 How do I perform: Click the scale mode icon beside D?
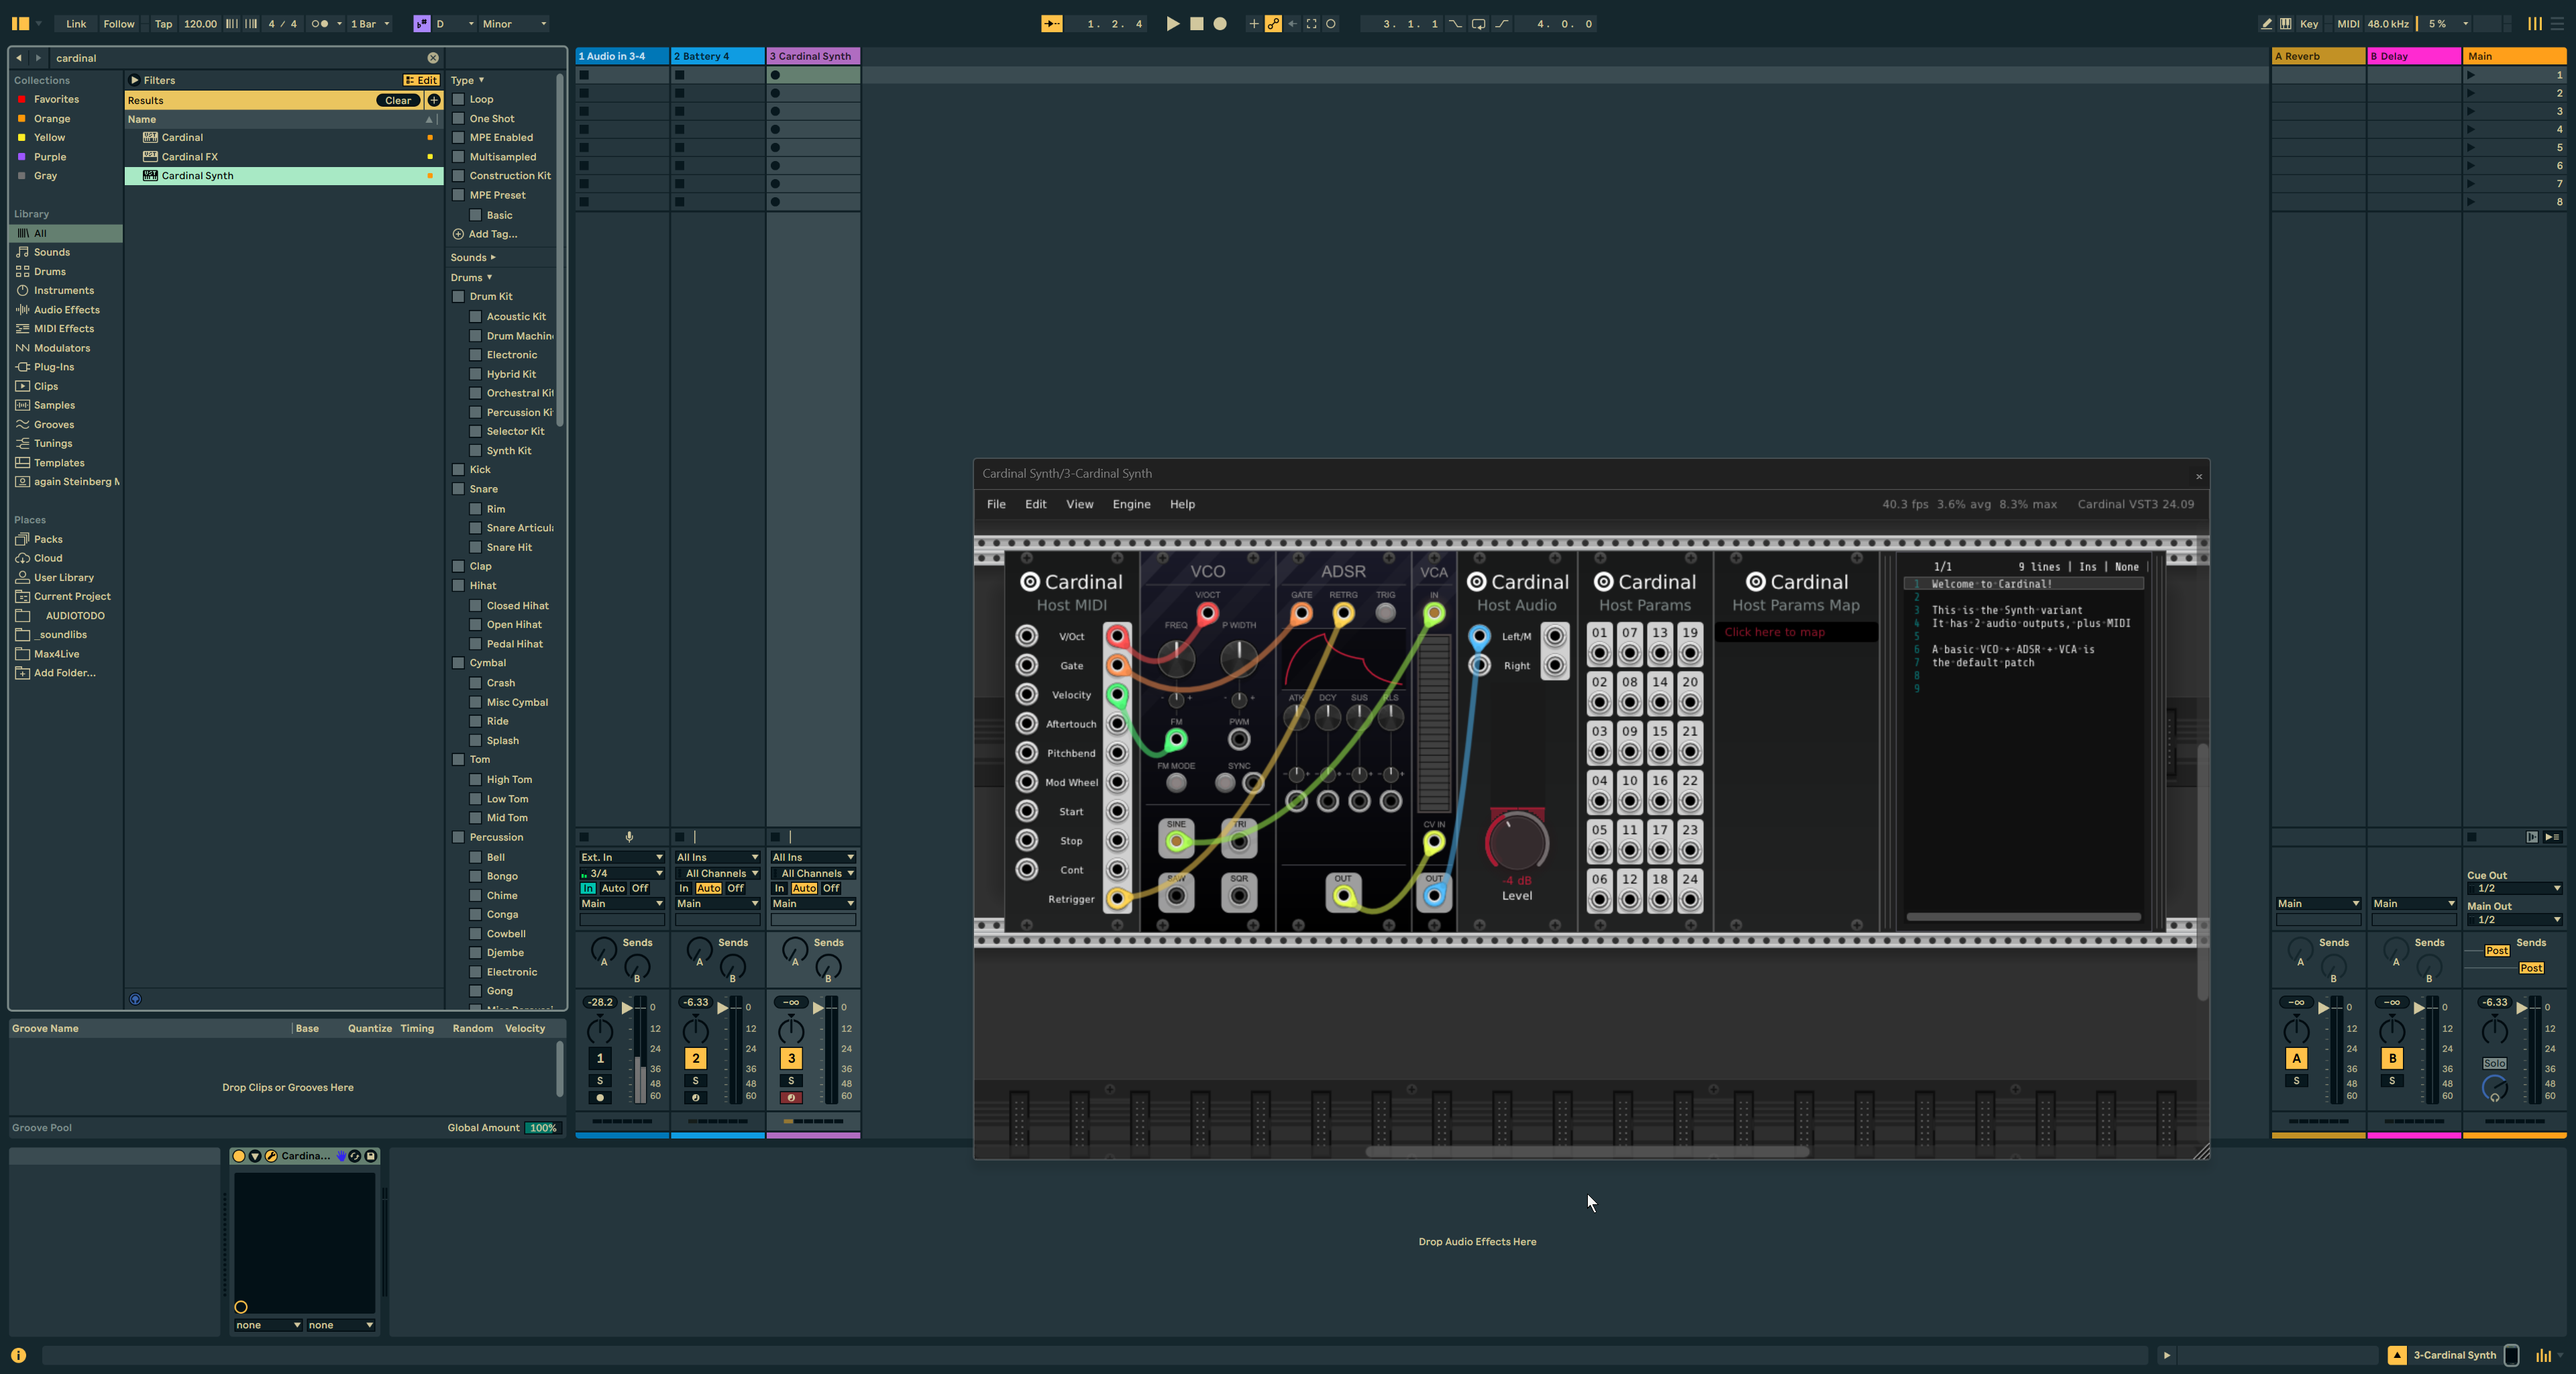tap(421, 23)
